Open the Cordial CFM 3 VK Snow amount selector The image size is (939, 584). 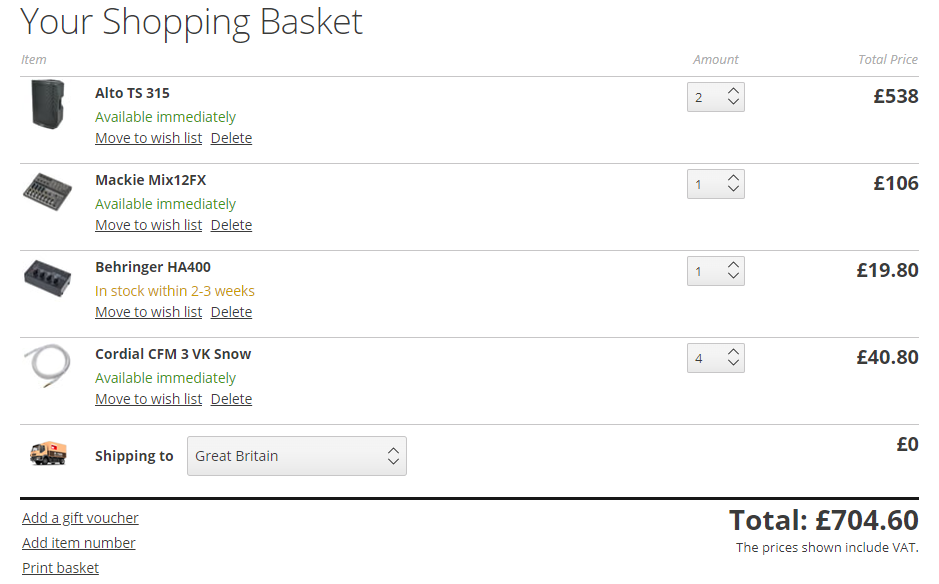[x=716, y=358]
